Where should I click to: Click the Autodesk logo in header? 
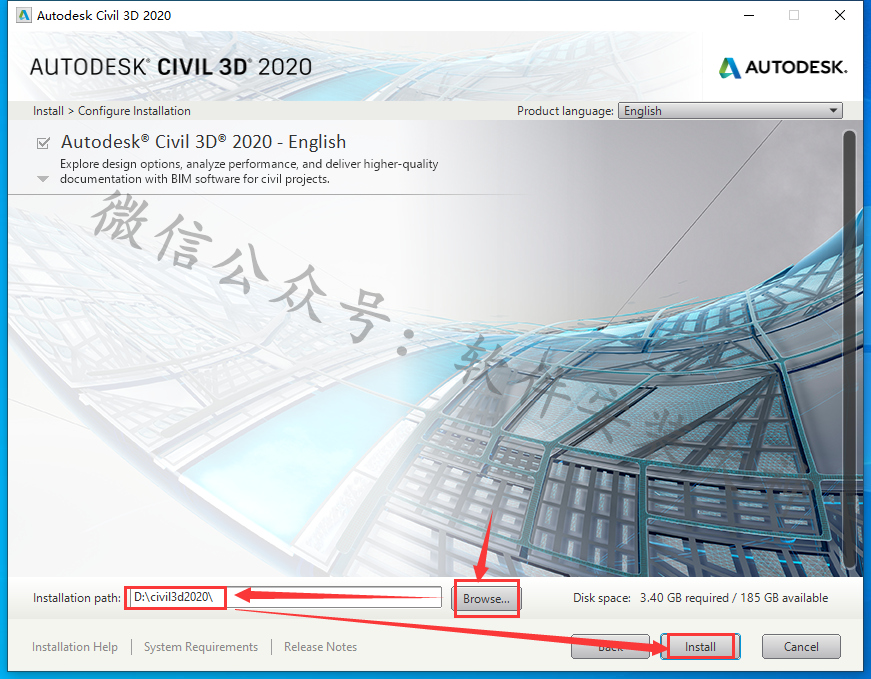point(783,67)
